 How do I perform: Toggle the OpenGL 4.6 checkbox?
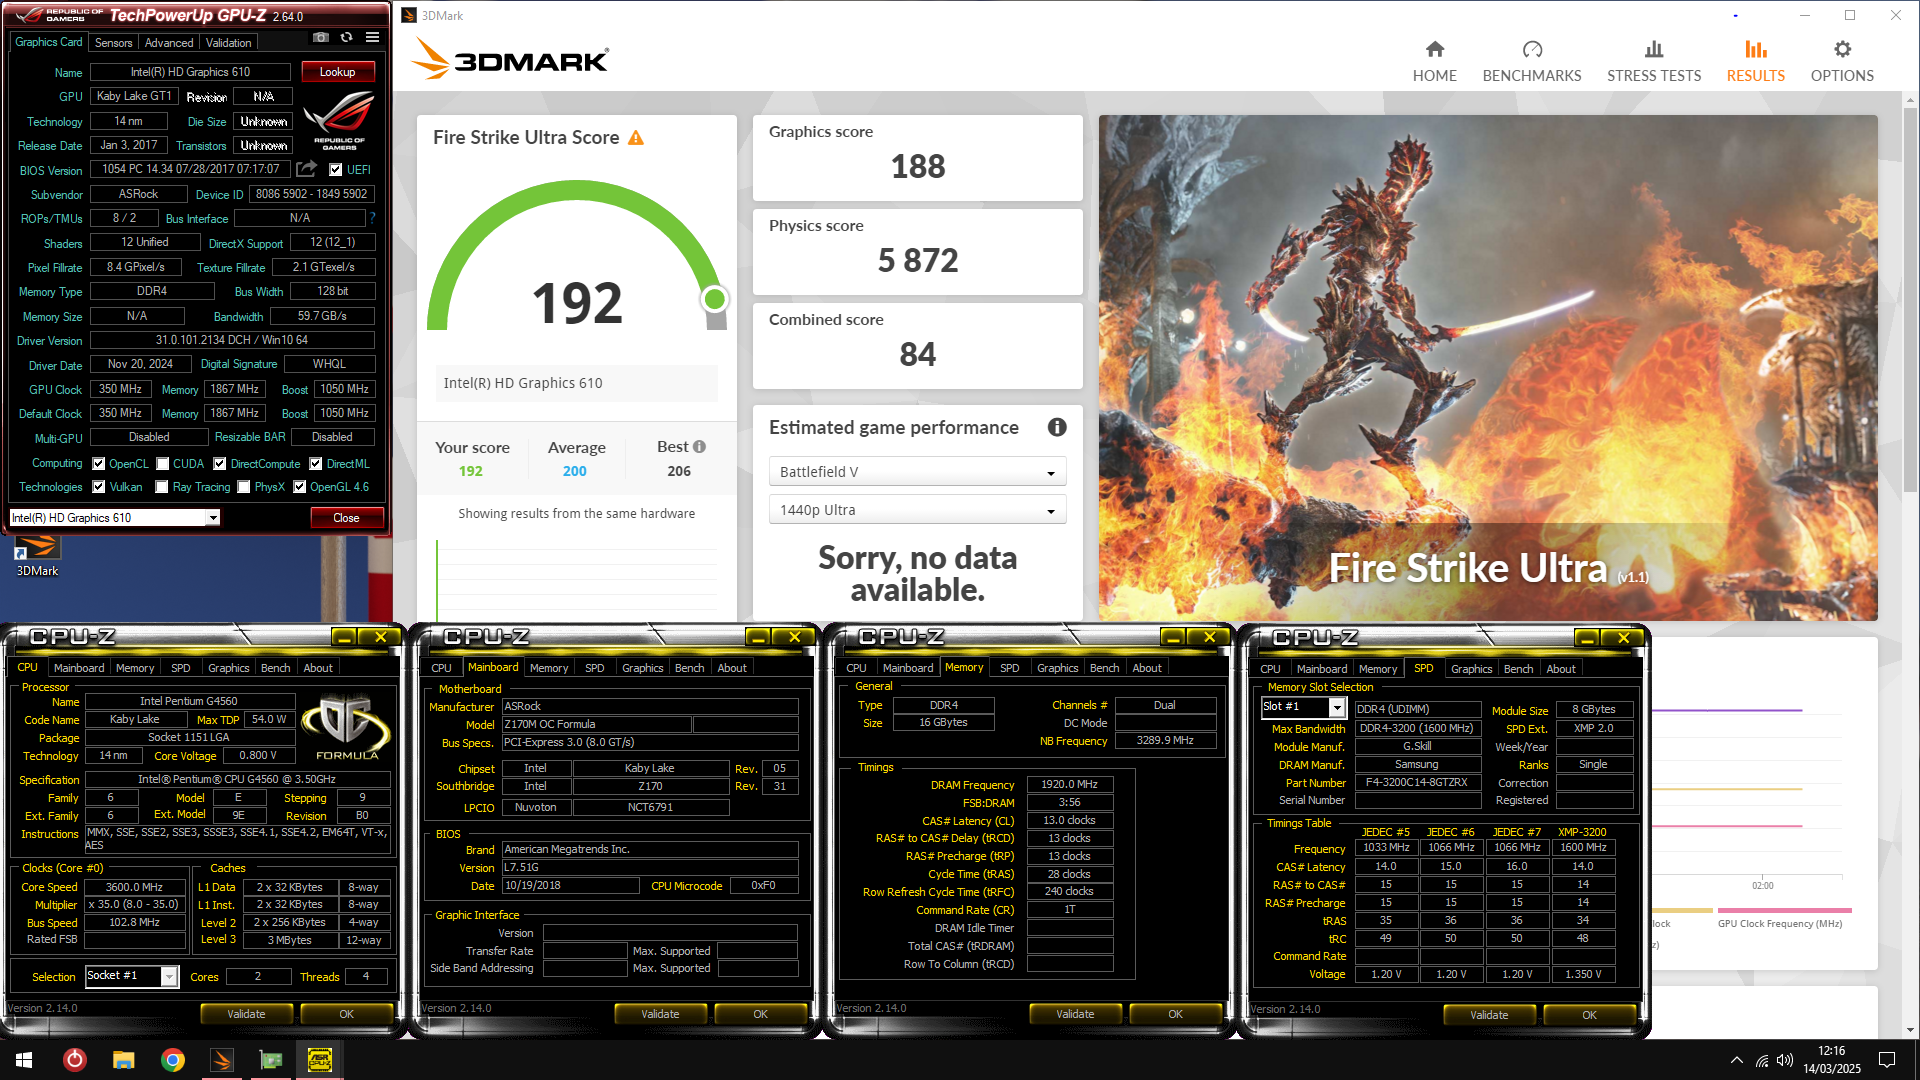(299, 487)
